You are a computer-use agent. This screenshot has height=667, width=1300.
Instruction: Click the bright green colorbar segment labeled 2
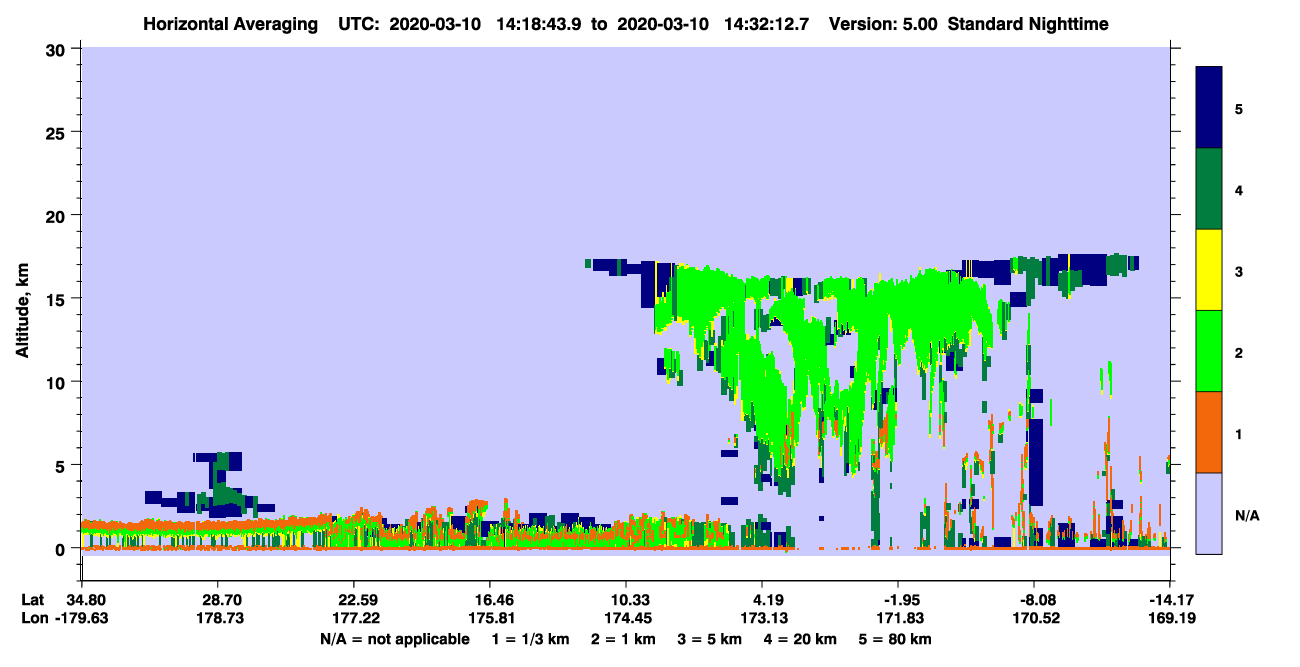(x=1209, y=351)
